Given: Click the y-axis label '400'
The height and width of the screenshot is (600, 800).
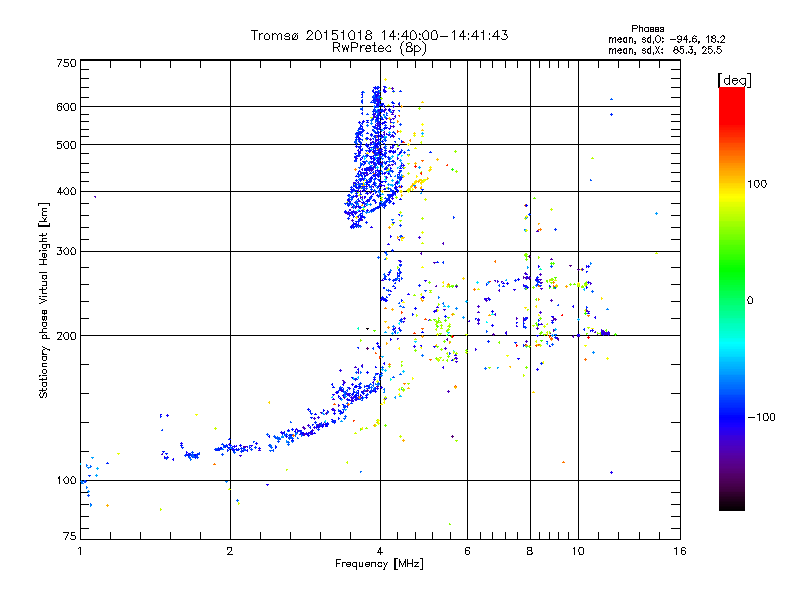Looking at the screenshot, I should (x=66, y=191).
